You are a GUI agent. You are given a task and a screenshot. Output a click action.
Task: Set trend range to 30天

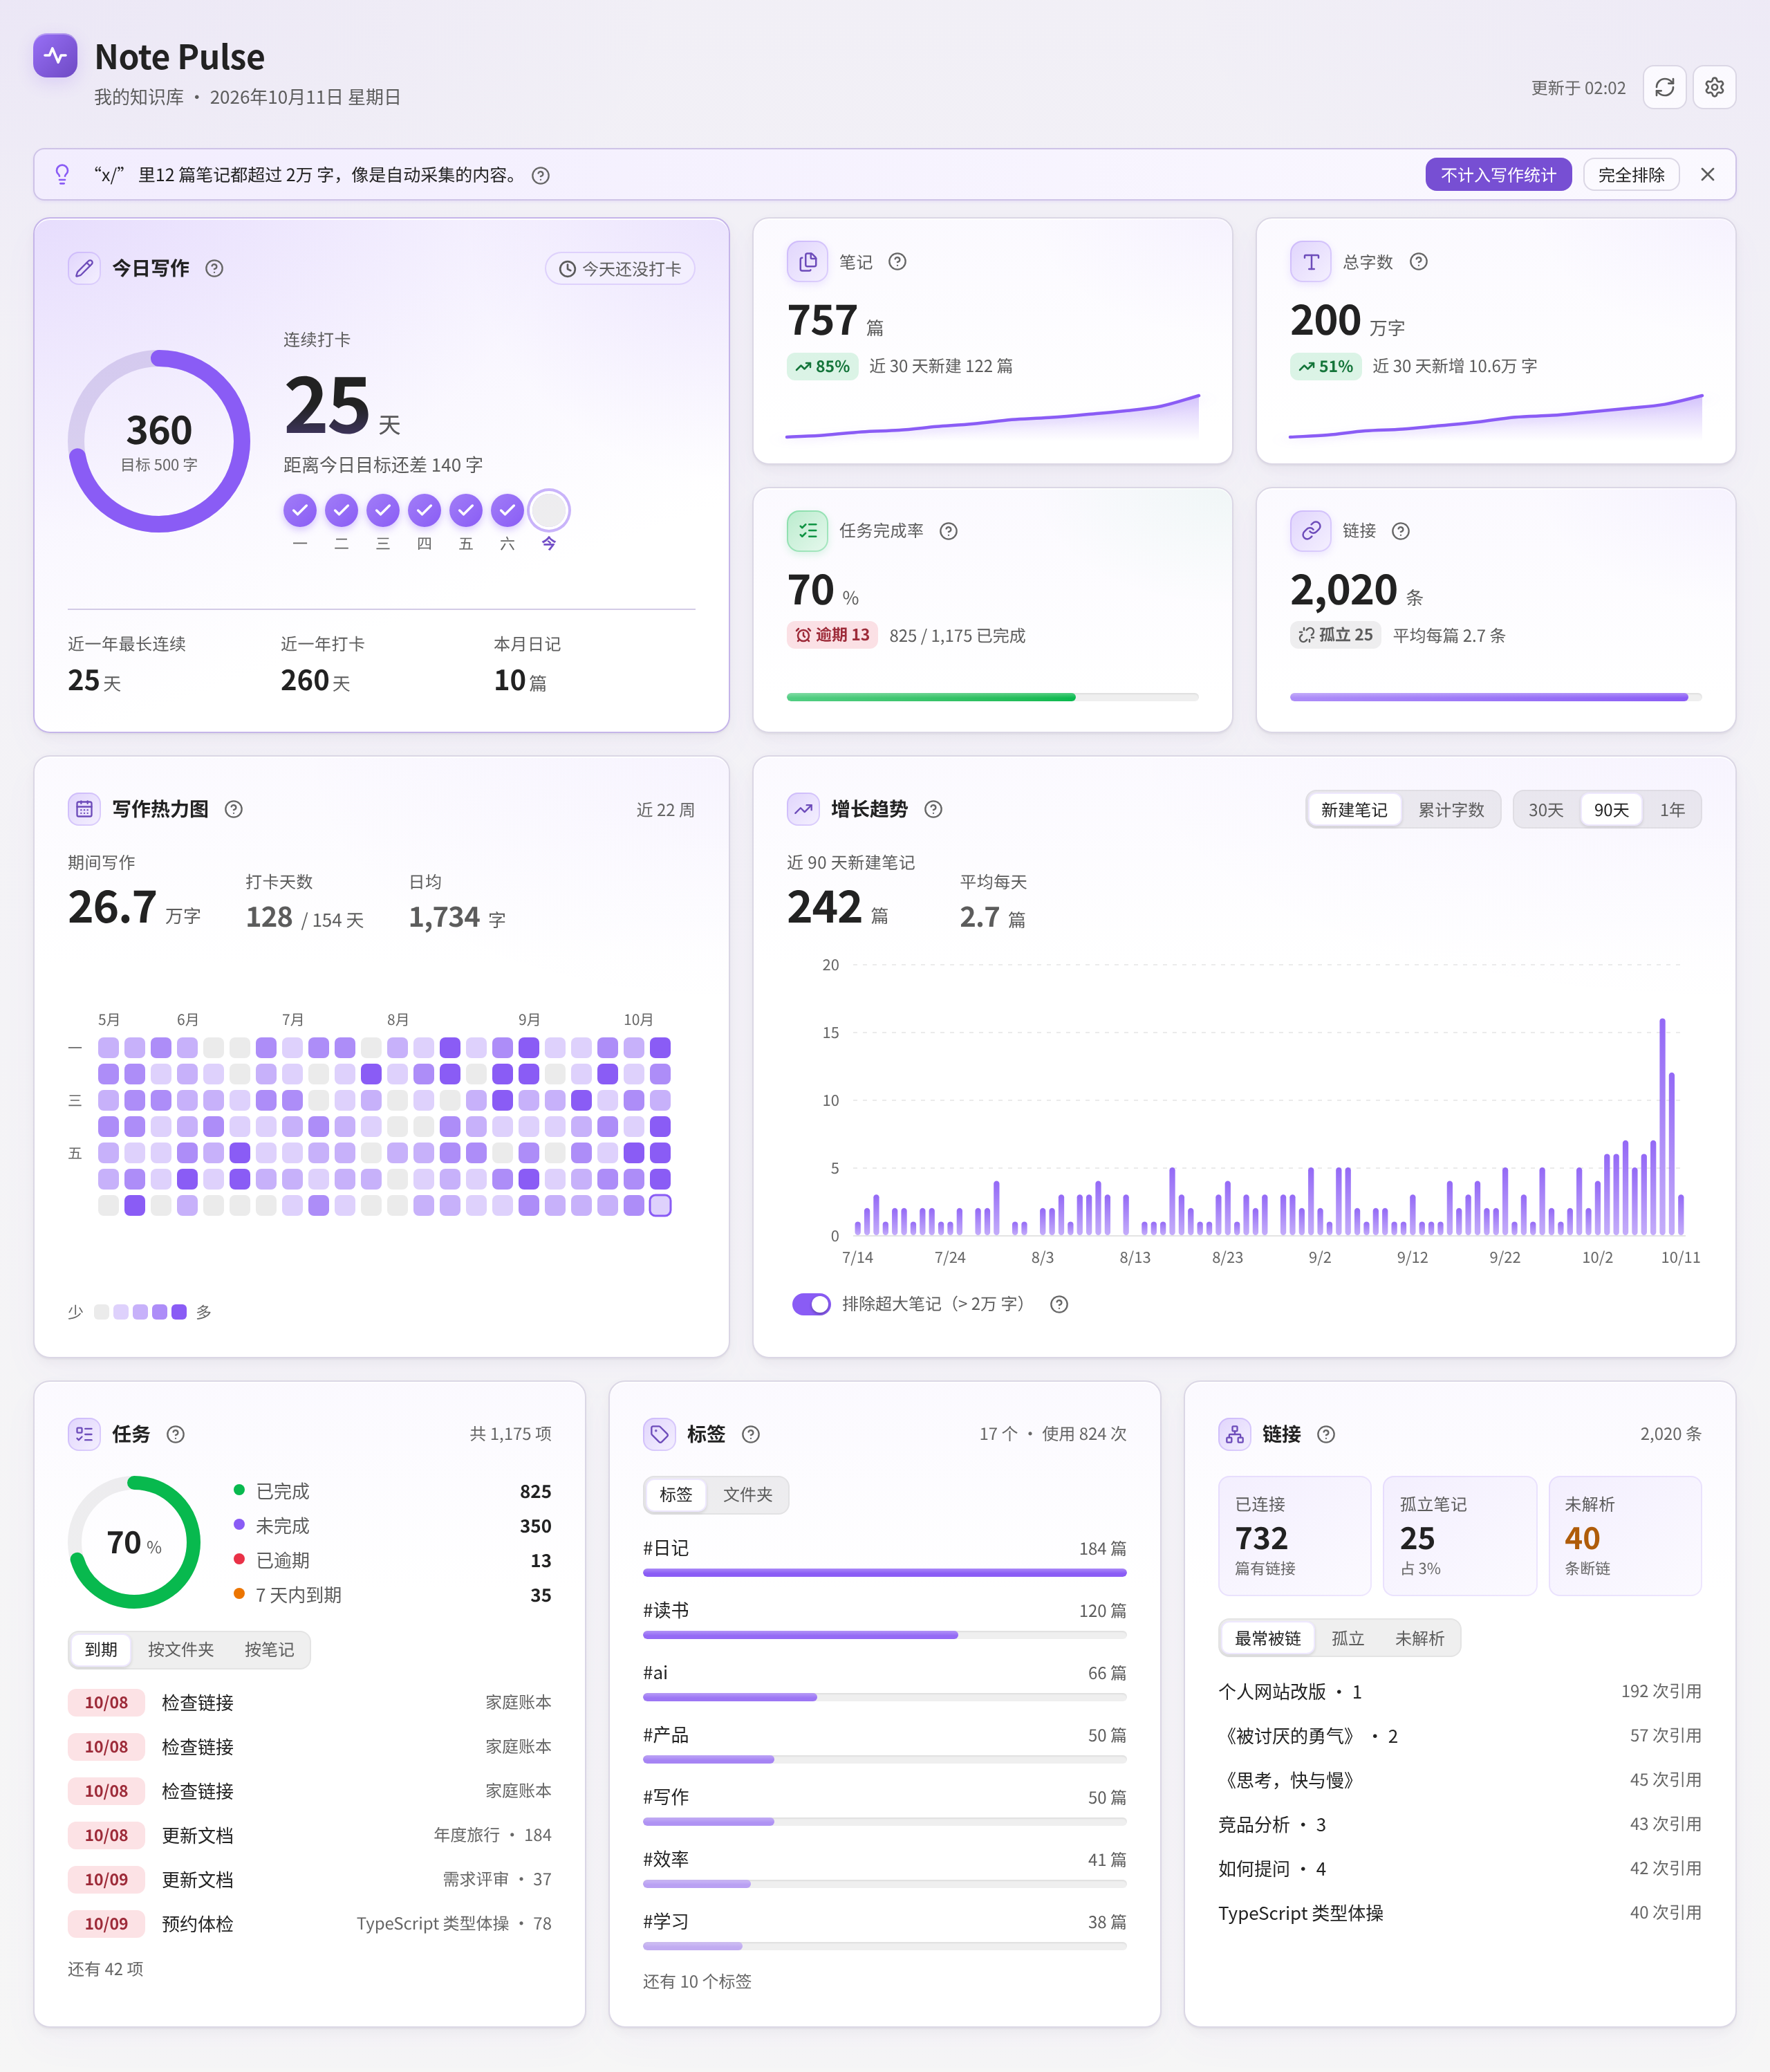[1545, 810]
